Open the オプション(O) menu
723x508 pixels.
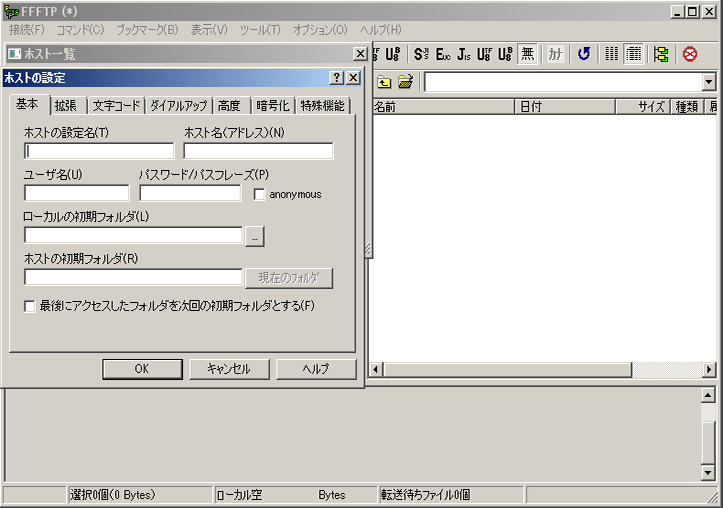(320, 30)
